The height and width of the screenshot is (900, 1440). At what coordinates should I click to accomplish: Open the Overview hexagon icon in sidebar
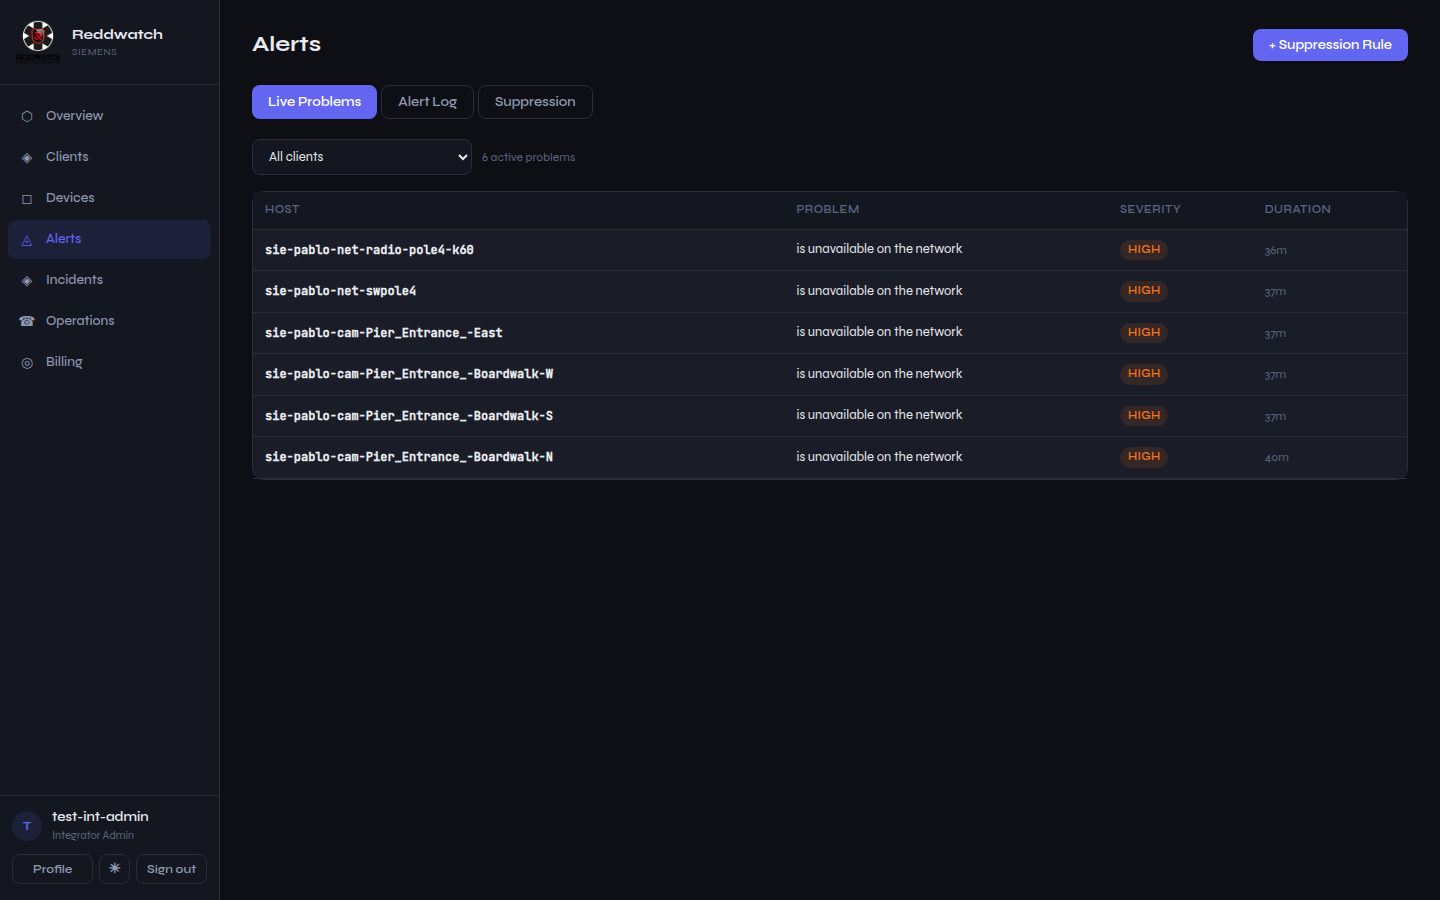(27, 116)
